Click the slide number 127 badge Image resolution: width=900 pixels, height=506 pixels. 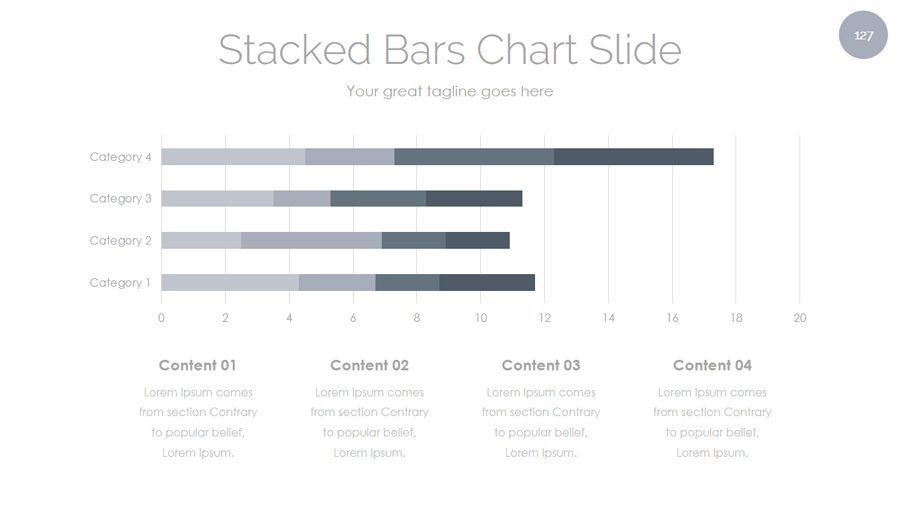863,35
